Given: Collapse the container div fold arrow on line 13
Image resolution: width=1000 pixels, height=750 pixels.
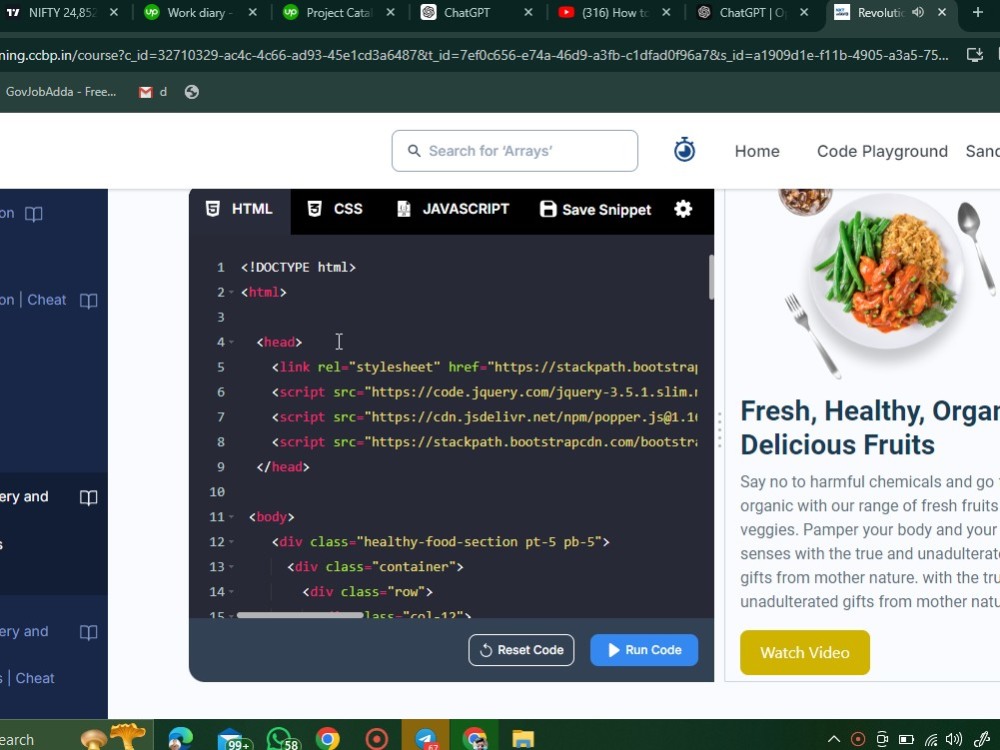Looking at the screenshot, I should pyautogui.click(x=232, y=567).
